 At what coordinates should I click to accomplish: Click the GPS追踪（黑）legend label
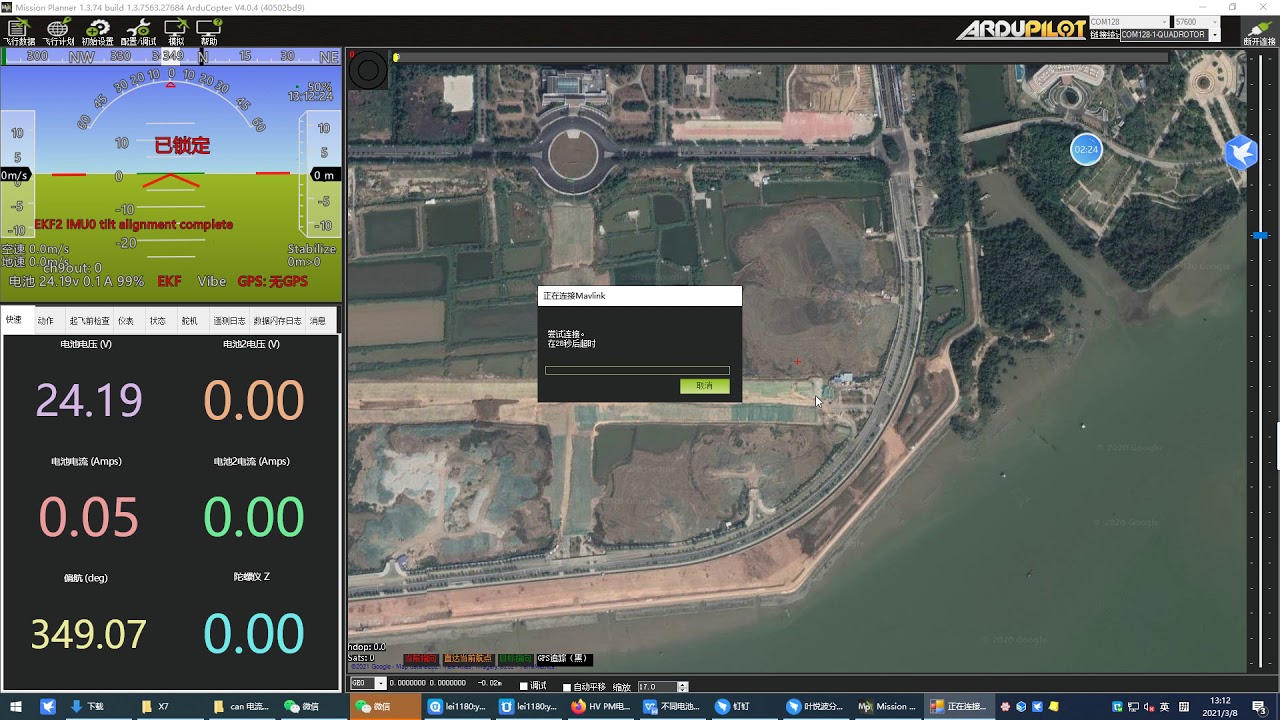564,659
